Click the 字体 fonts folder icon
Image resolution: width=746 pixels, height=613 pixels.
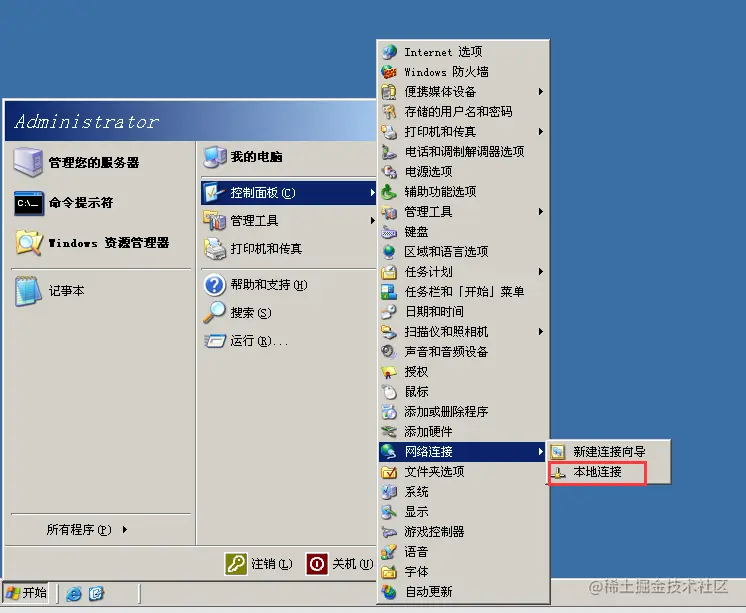(389, 572)
